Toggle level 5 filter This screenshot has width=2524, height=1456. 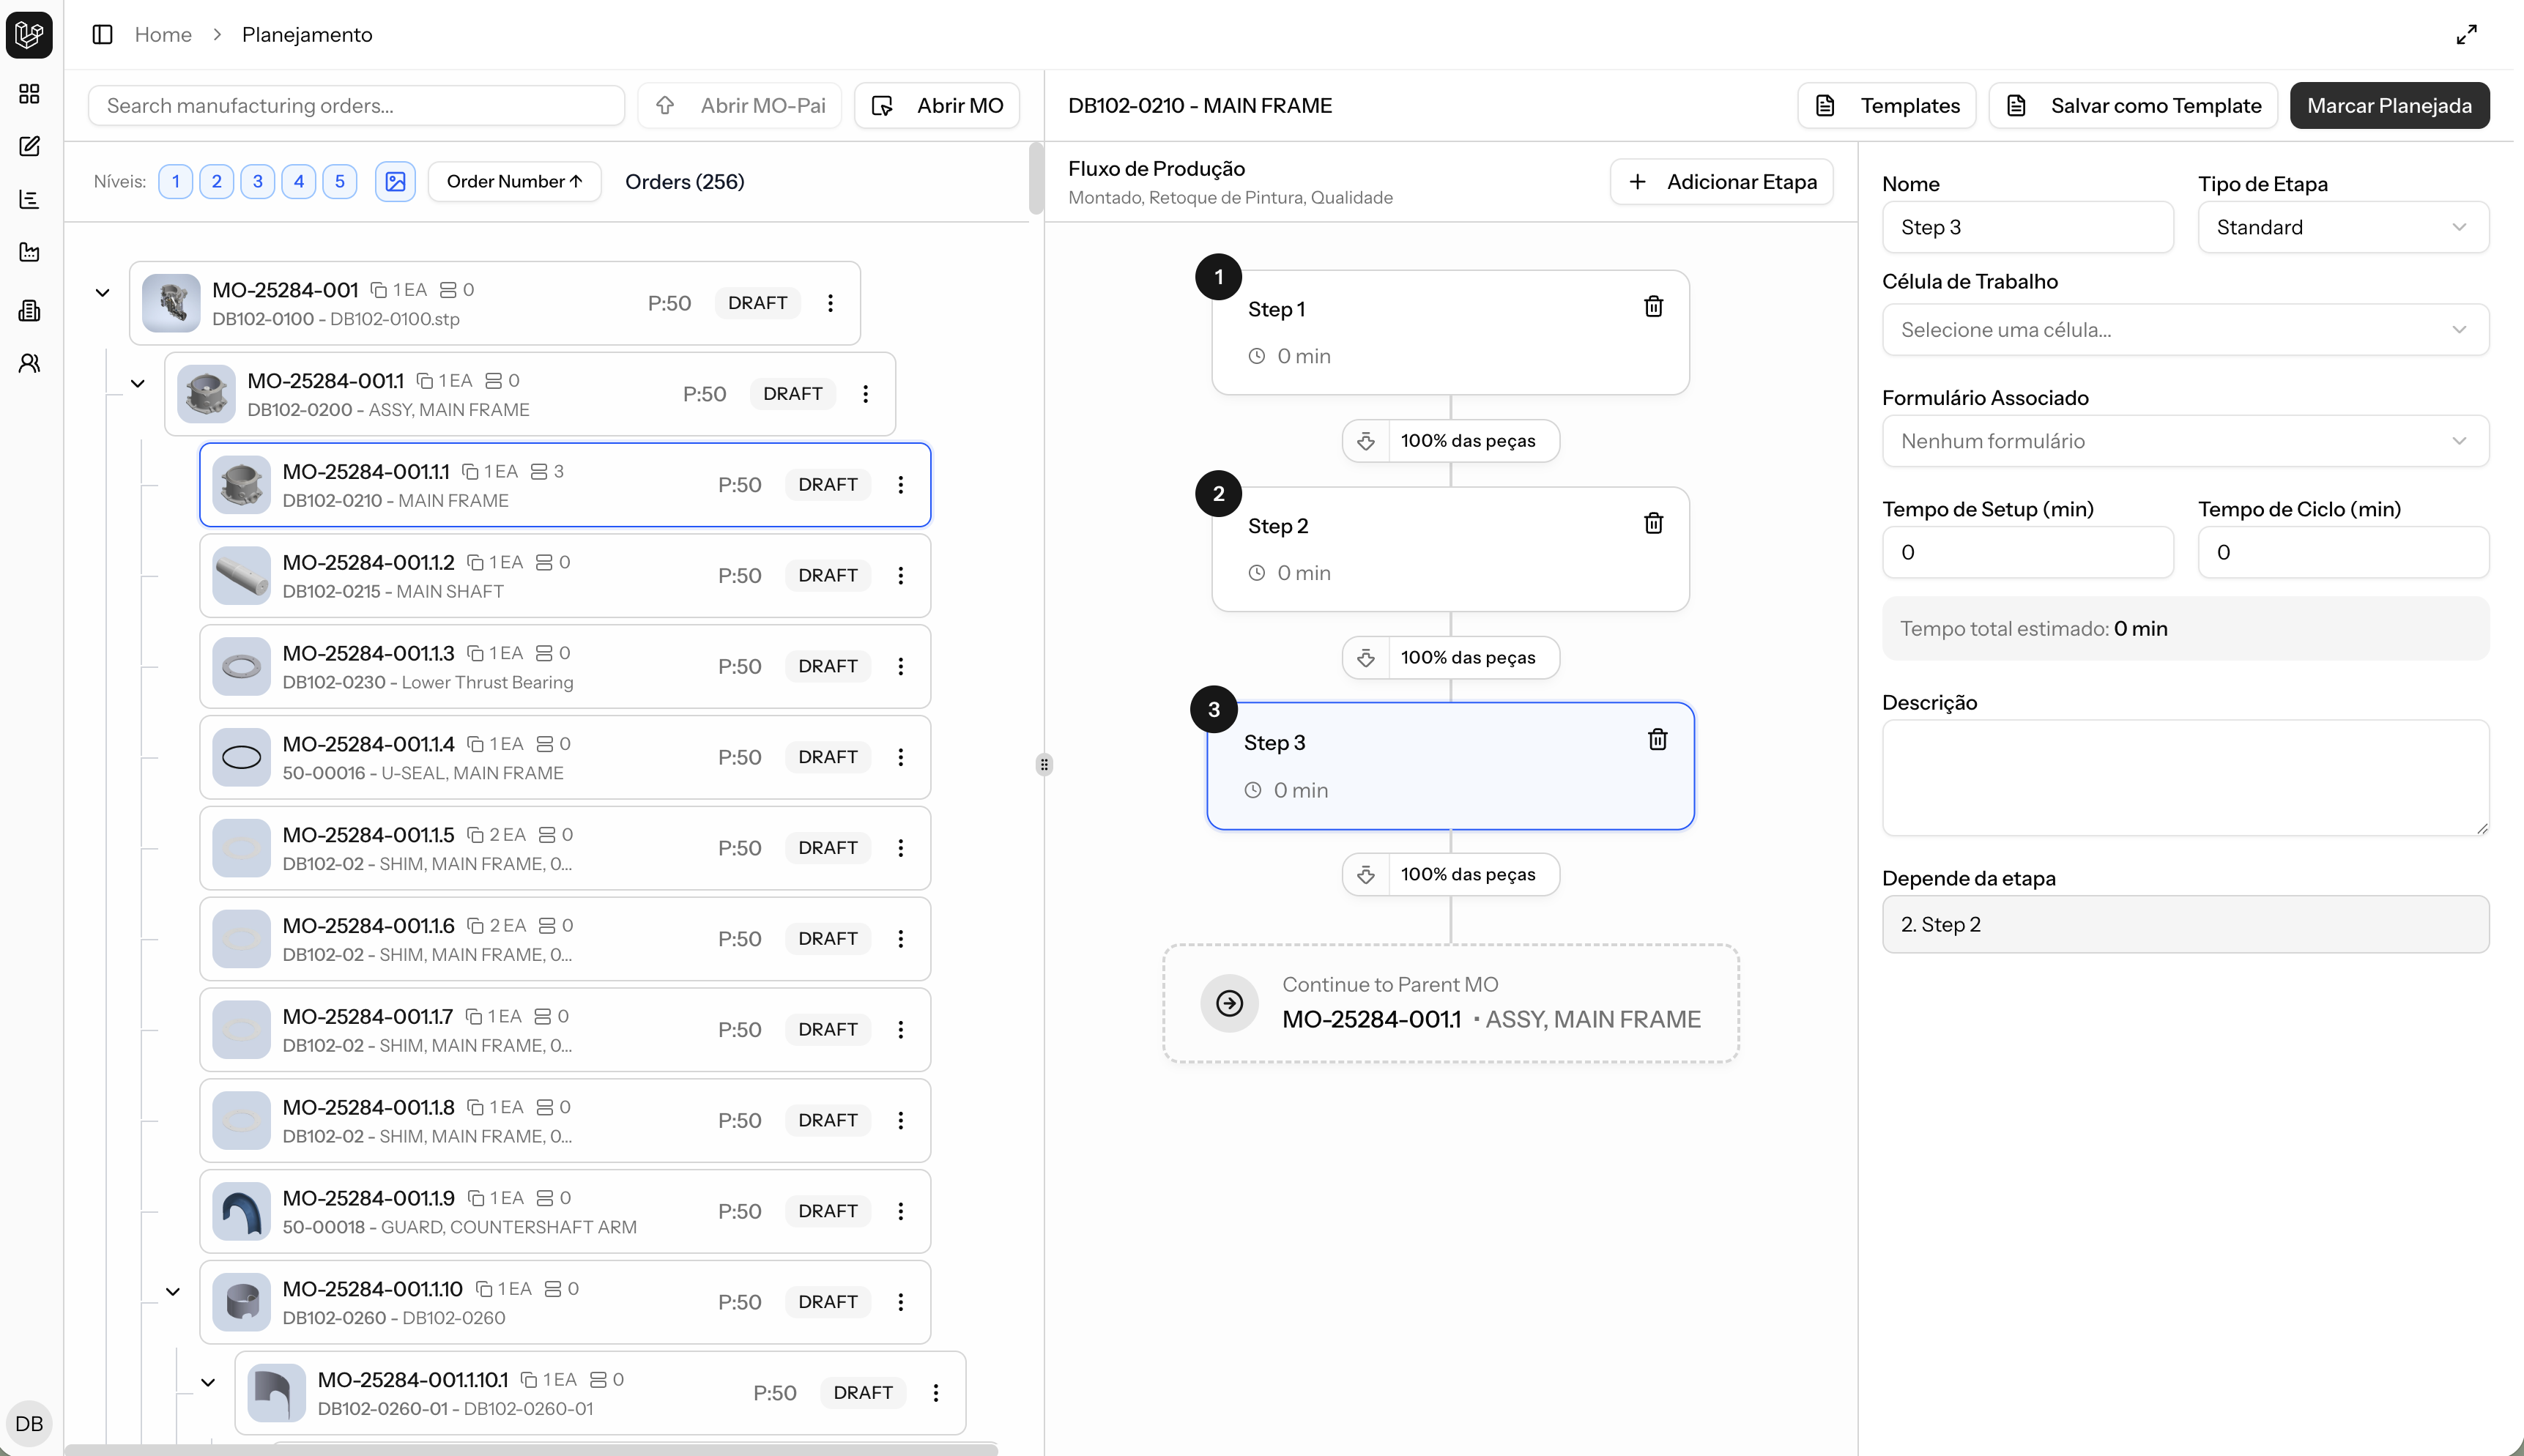339,181
